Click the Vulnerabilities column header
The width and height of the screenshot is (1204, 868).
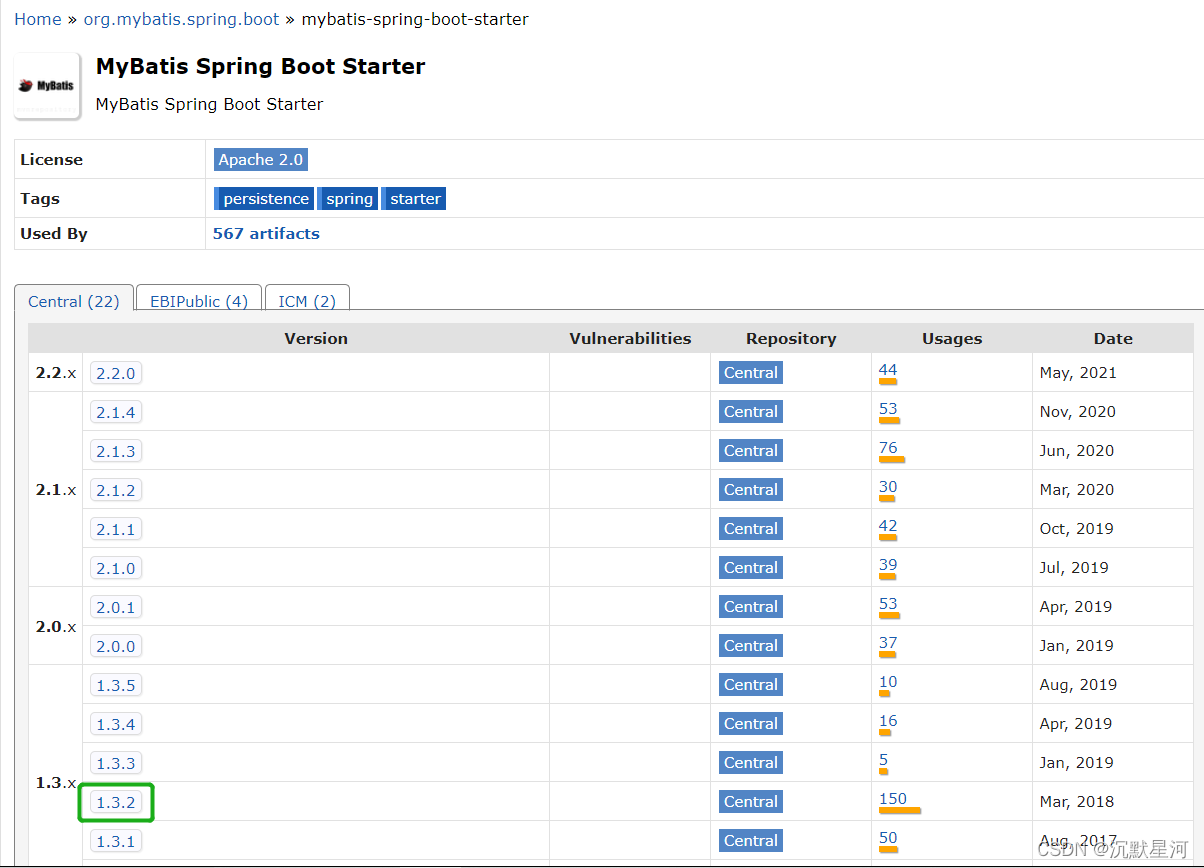(x=630, y=339)
